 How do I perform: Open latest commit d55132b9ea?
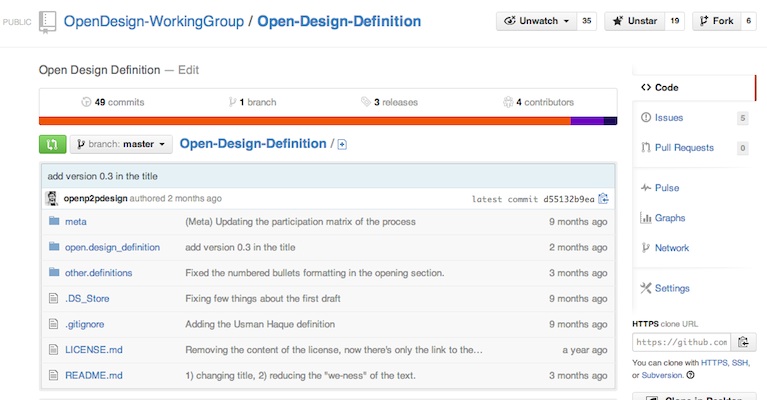coord(569,199)
